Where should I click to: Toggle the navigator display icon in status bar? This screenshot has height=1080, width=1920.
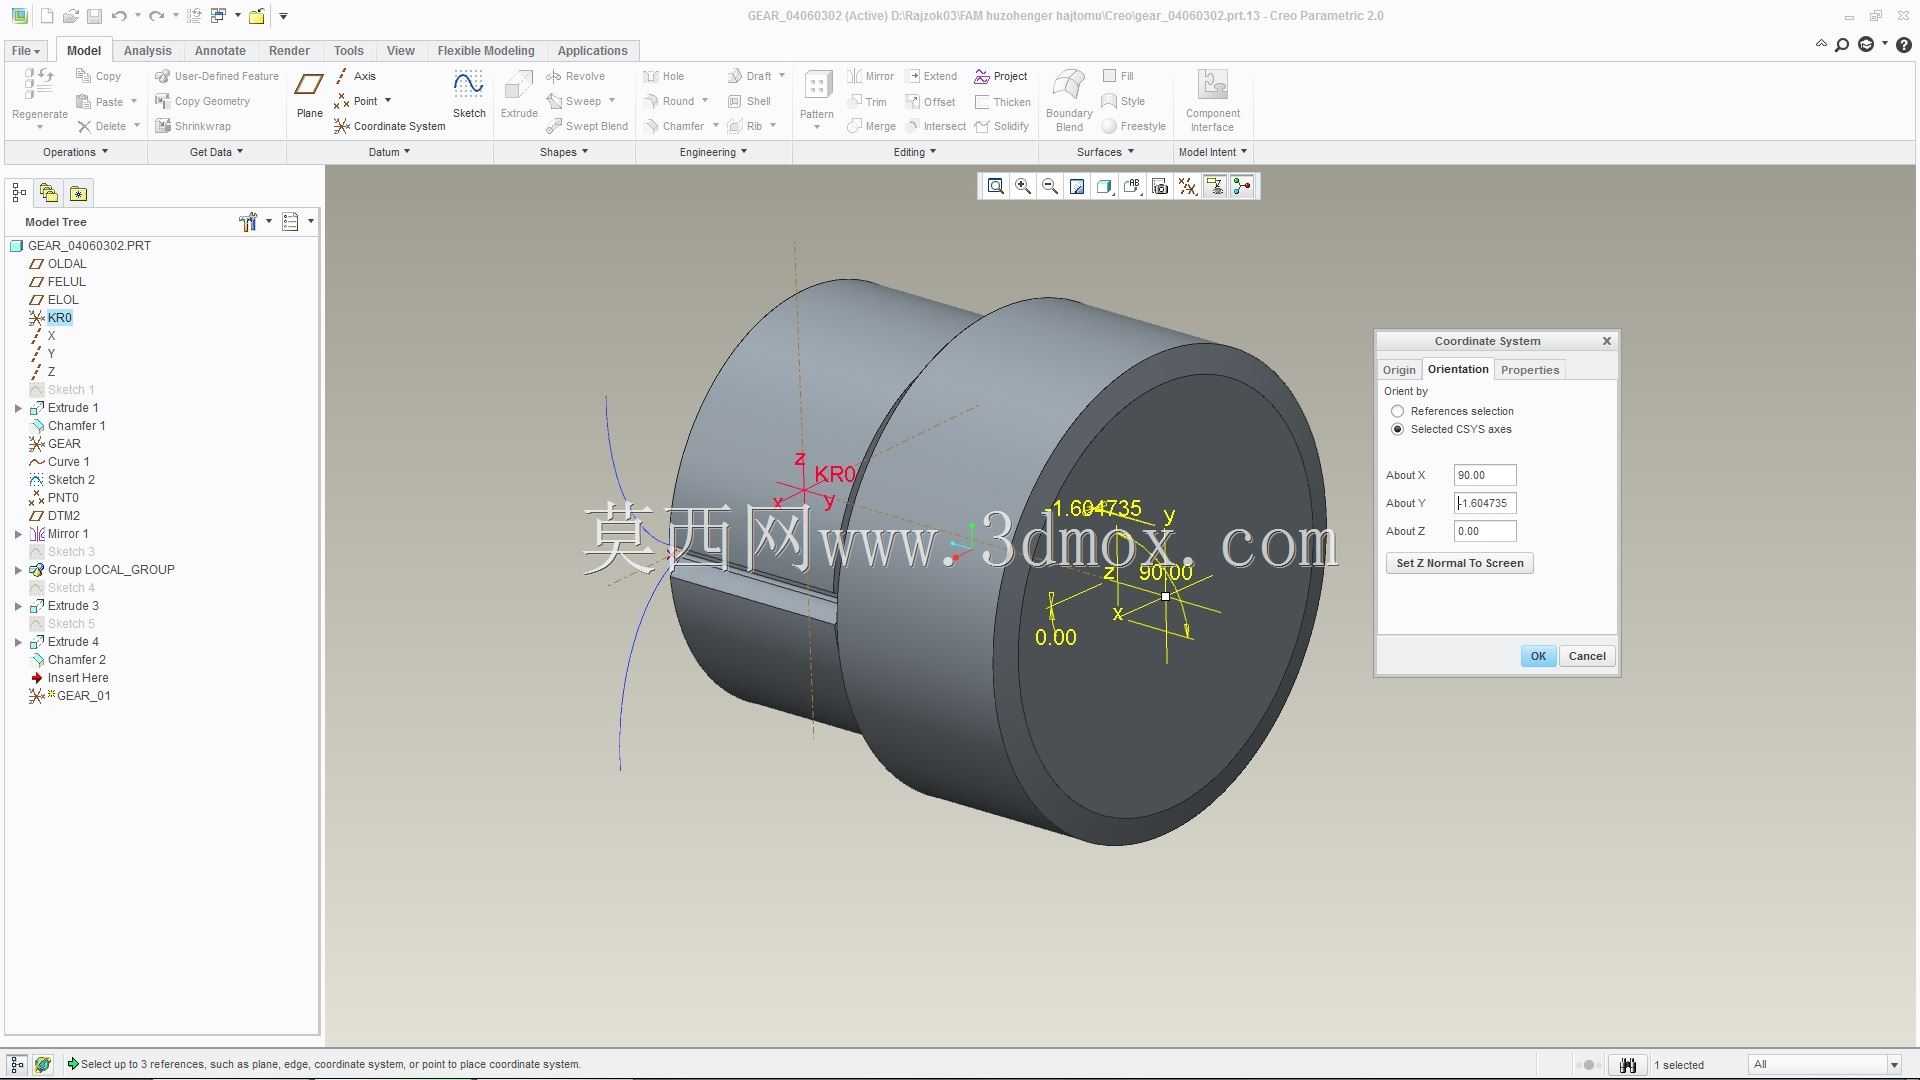click(x=17, y=1065)
